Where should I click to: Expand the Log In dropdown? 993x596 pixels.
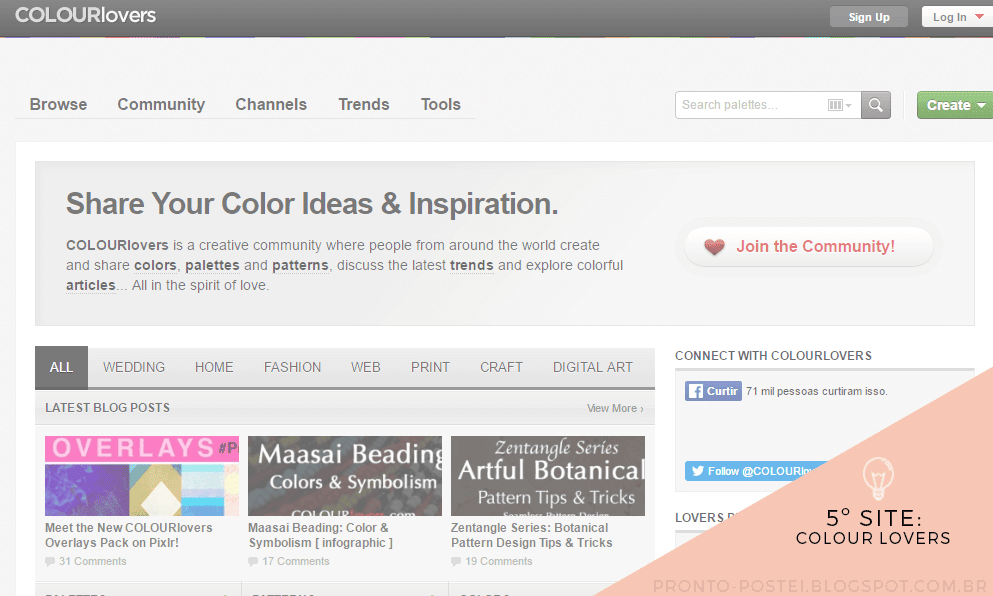click(957, 17)
